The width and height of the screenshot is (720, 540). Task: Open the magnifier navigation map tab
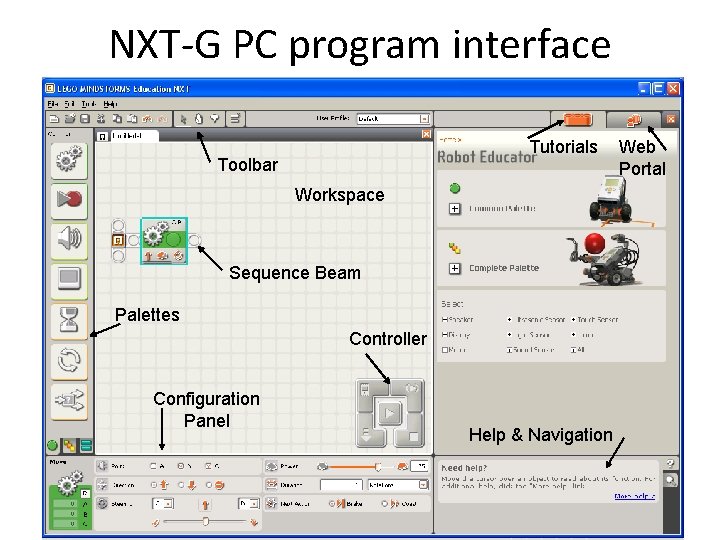click(670, 480)
